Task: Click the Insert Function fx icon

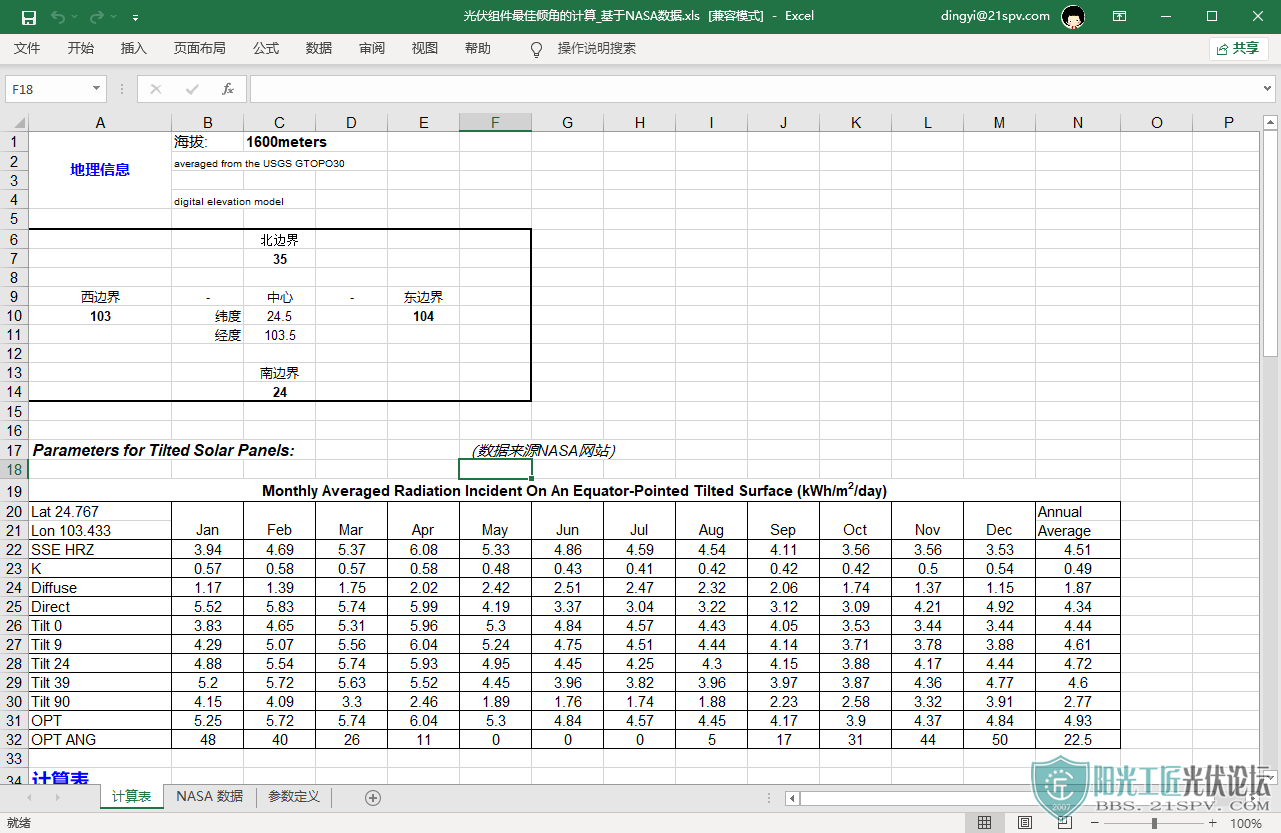Action: [x=227, y=89]
